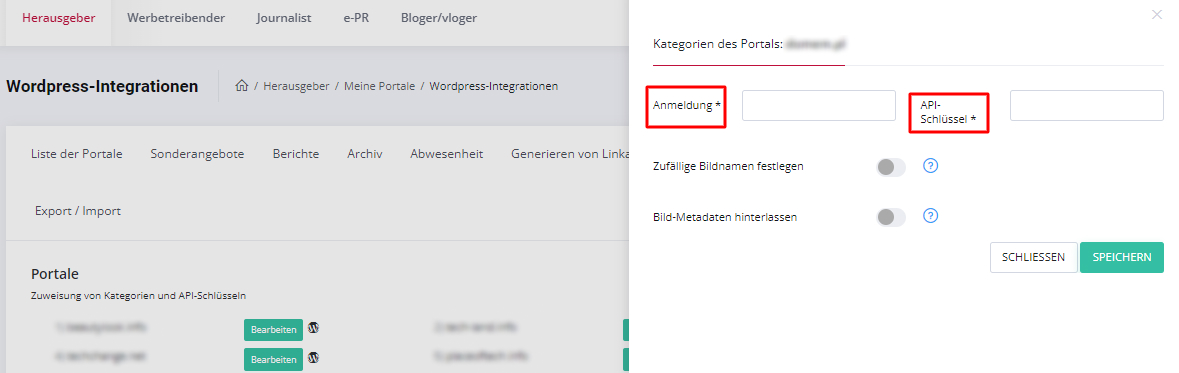Click the SCHLIESSEN button
Screen dimensions: 1179x373
1033,257
